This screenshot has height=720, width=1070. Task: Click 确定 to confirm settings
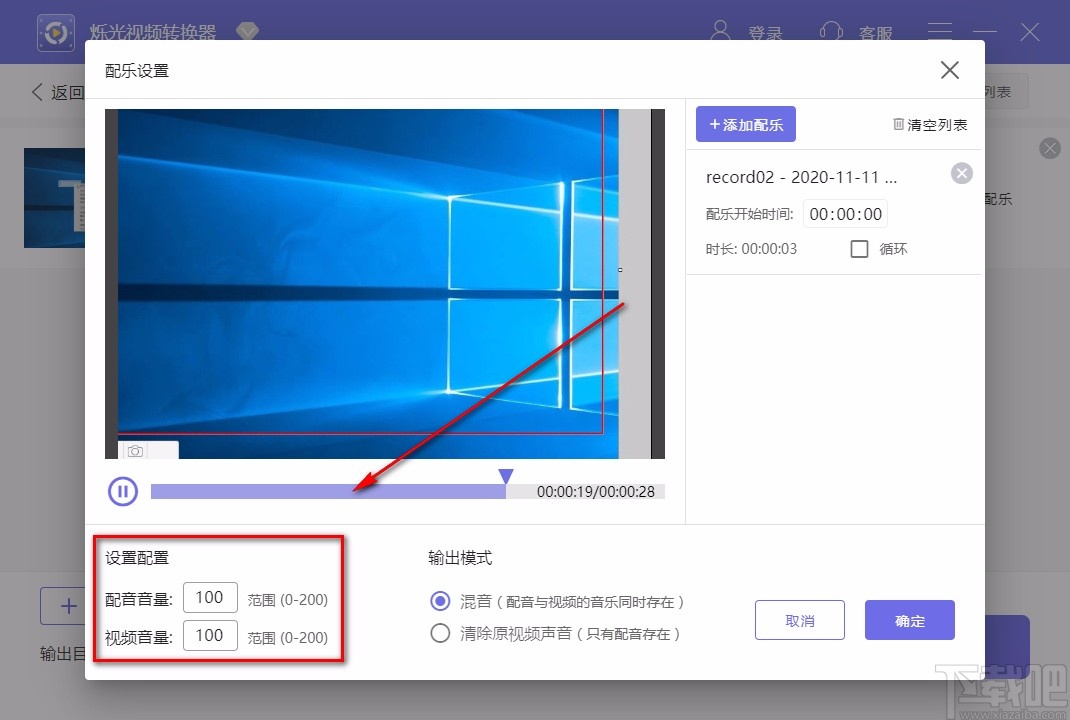coord(909,620)
